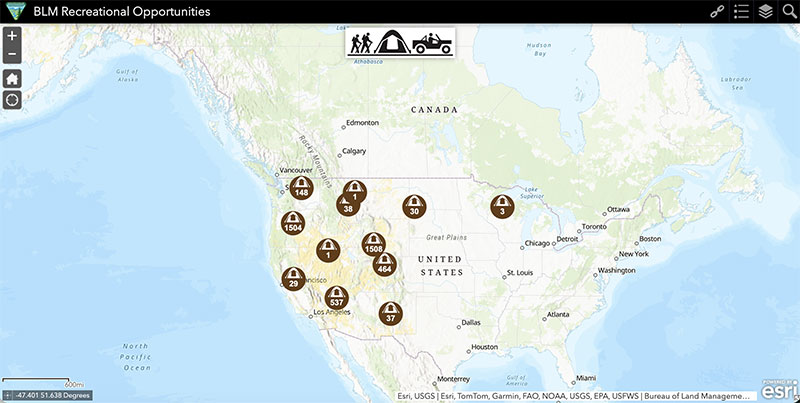Click the Detroit city label
The image size is (800, 403).
coord(567,239)
